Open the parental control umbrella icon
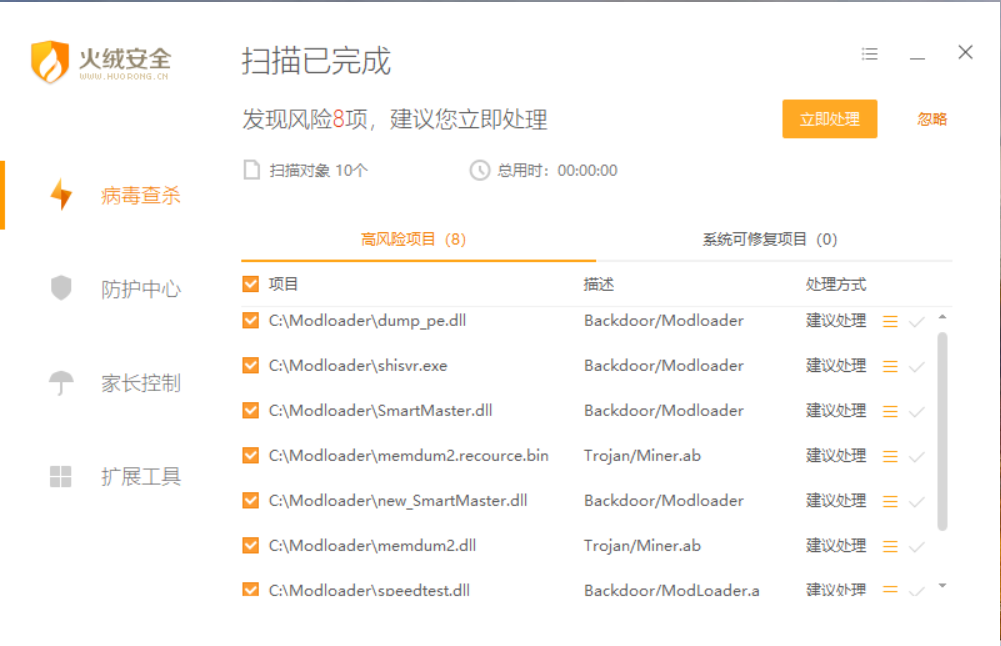 tap(61, 383)
